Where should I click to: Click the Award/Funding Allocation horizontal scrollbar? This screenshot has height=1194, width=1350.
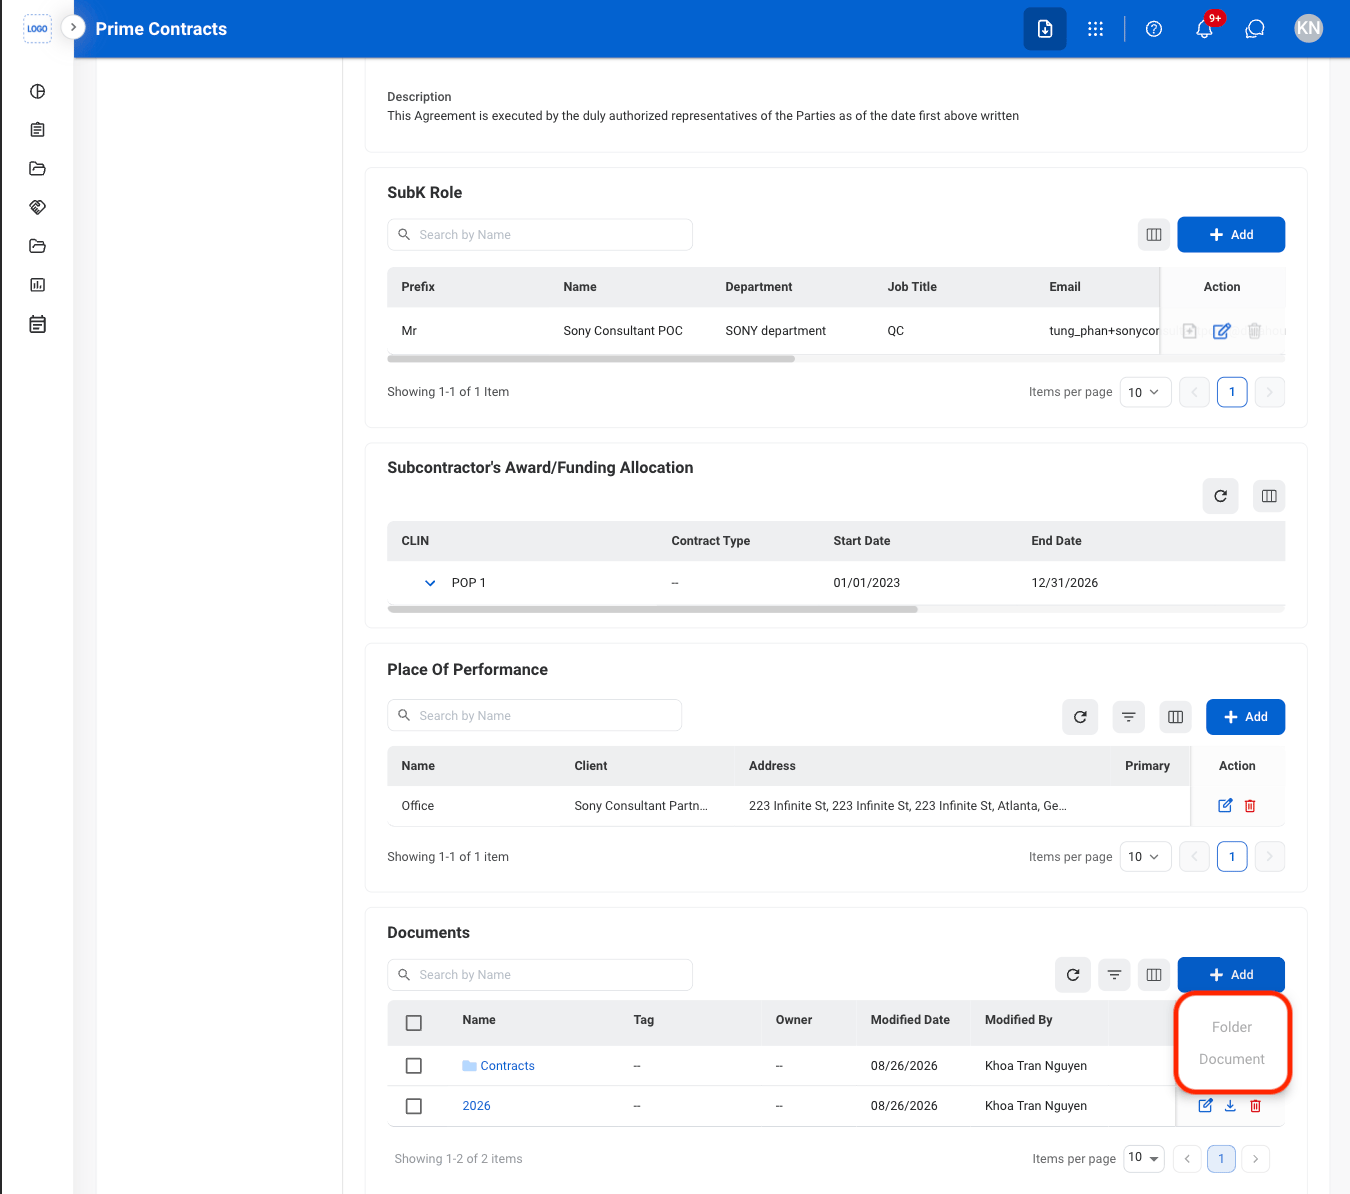tap(652, 609)
